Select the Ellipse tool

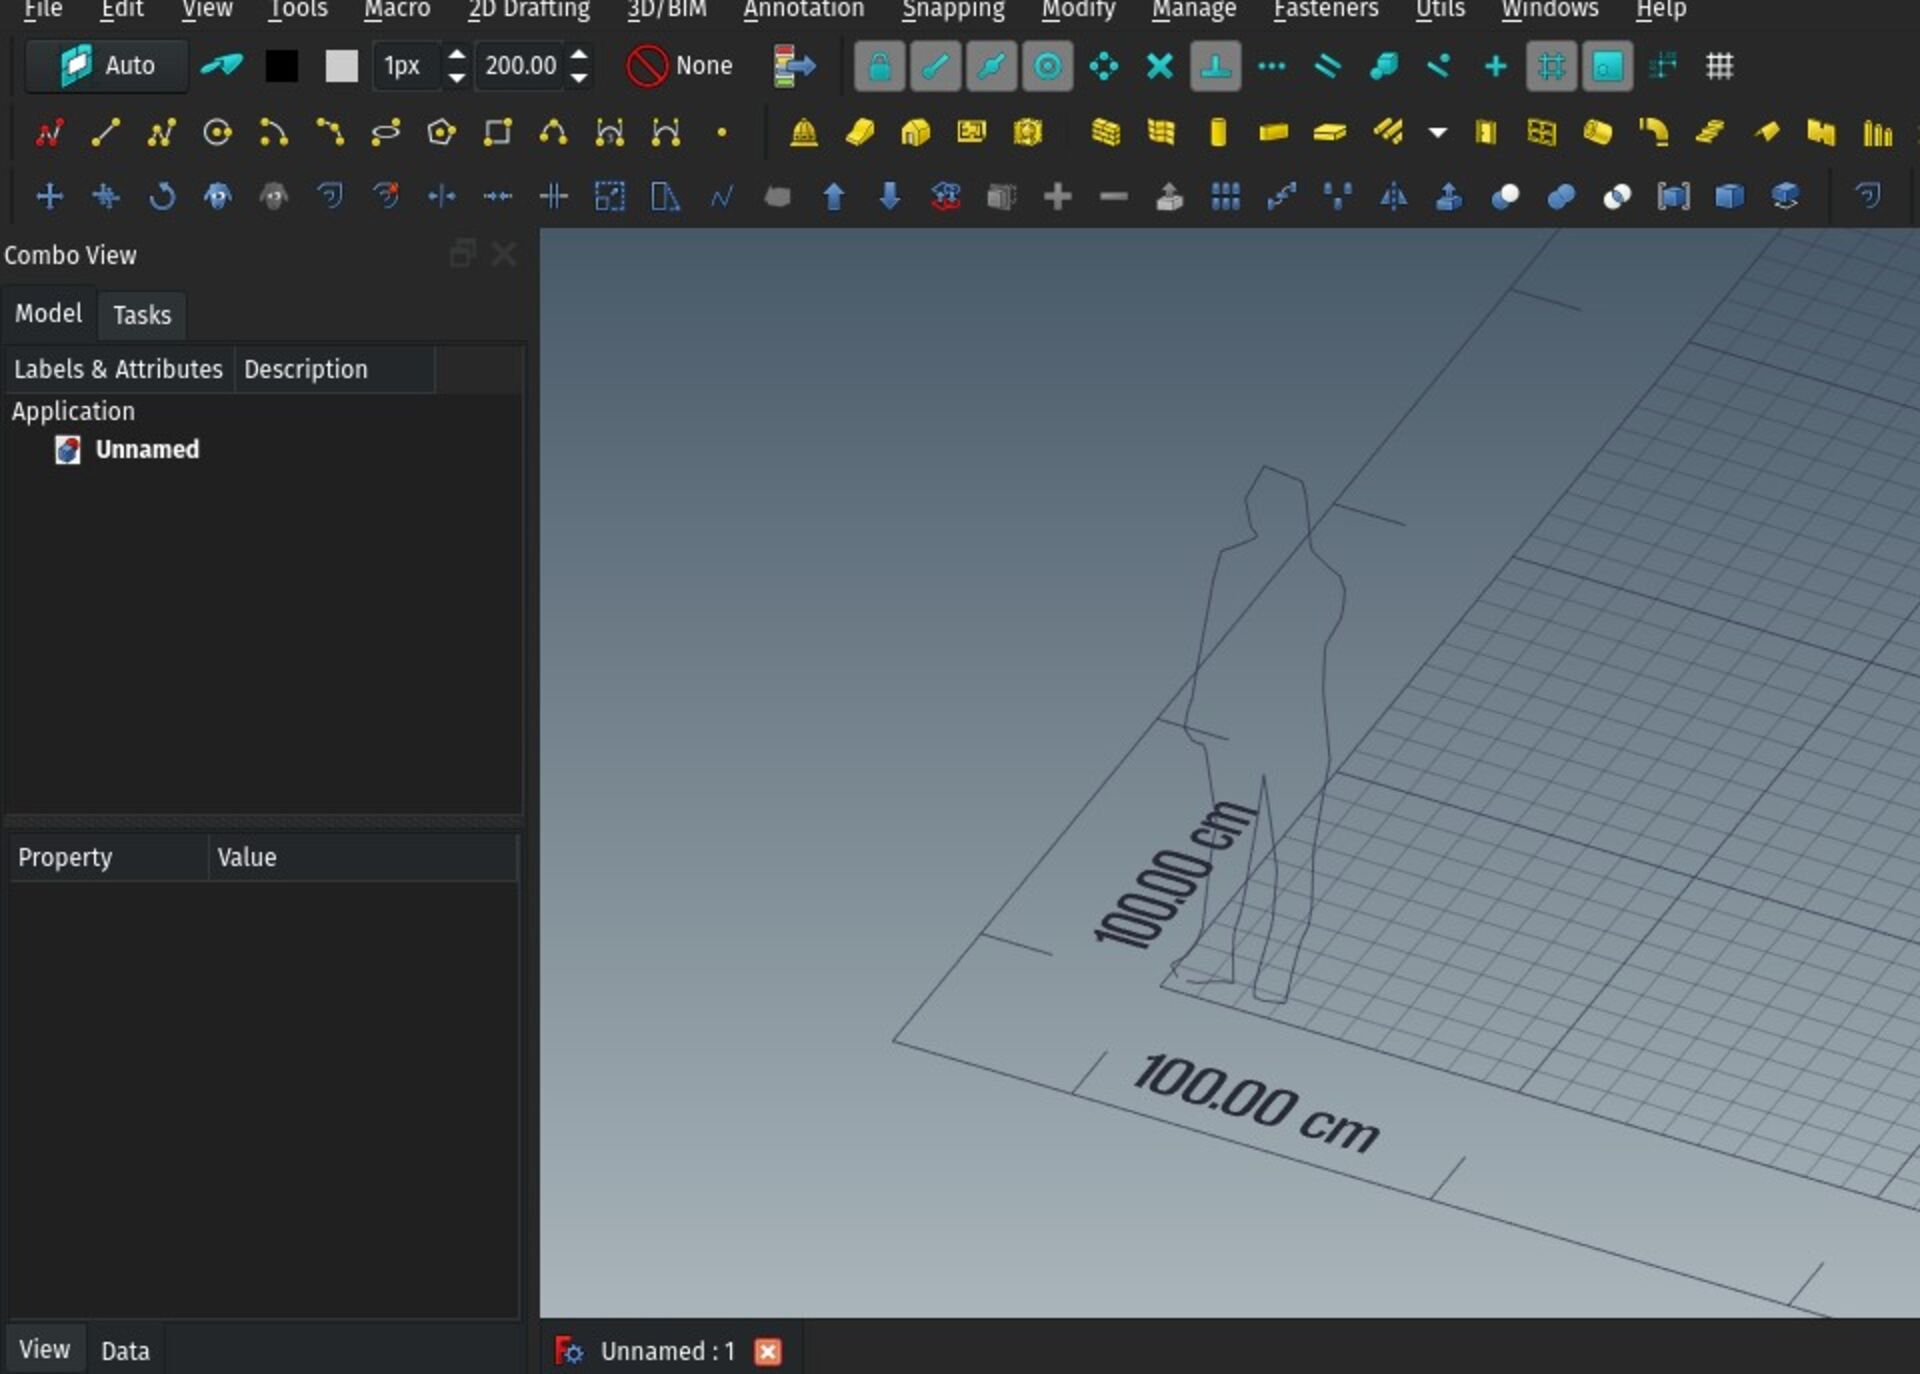385,132
